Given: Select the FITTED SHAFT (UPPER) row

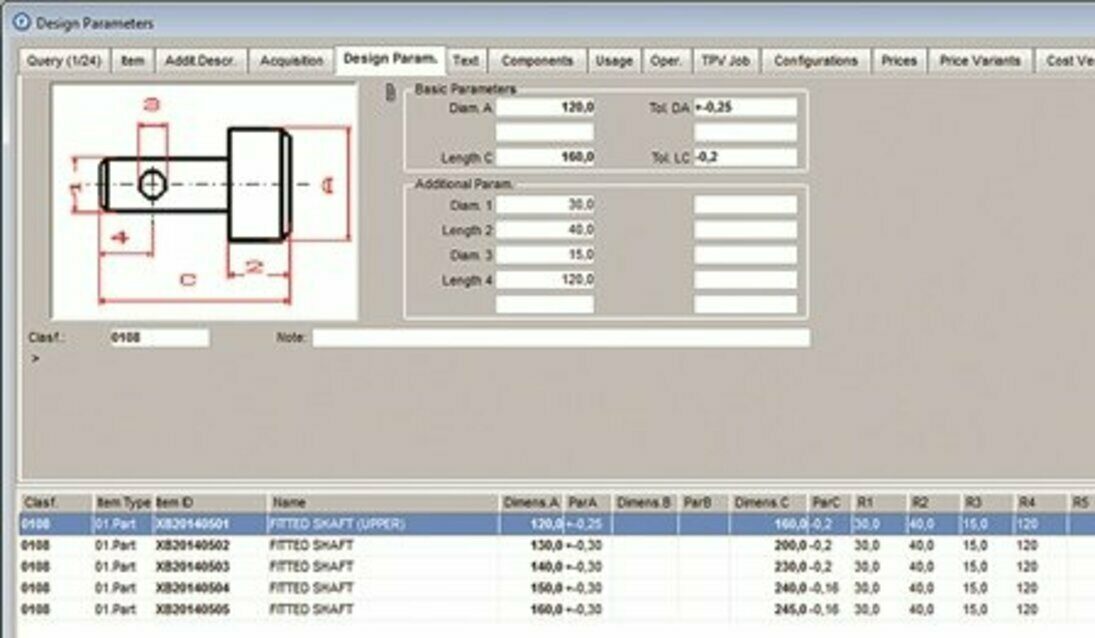Looking at the screenshot, I should point(337,524).
